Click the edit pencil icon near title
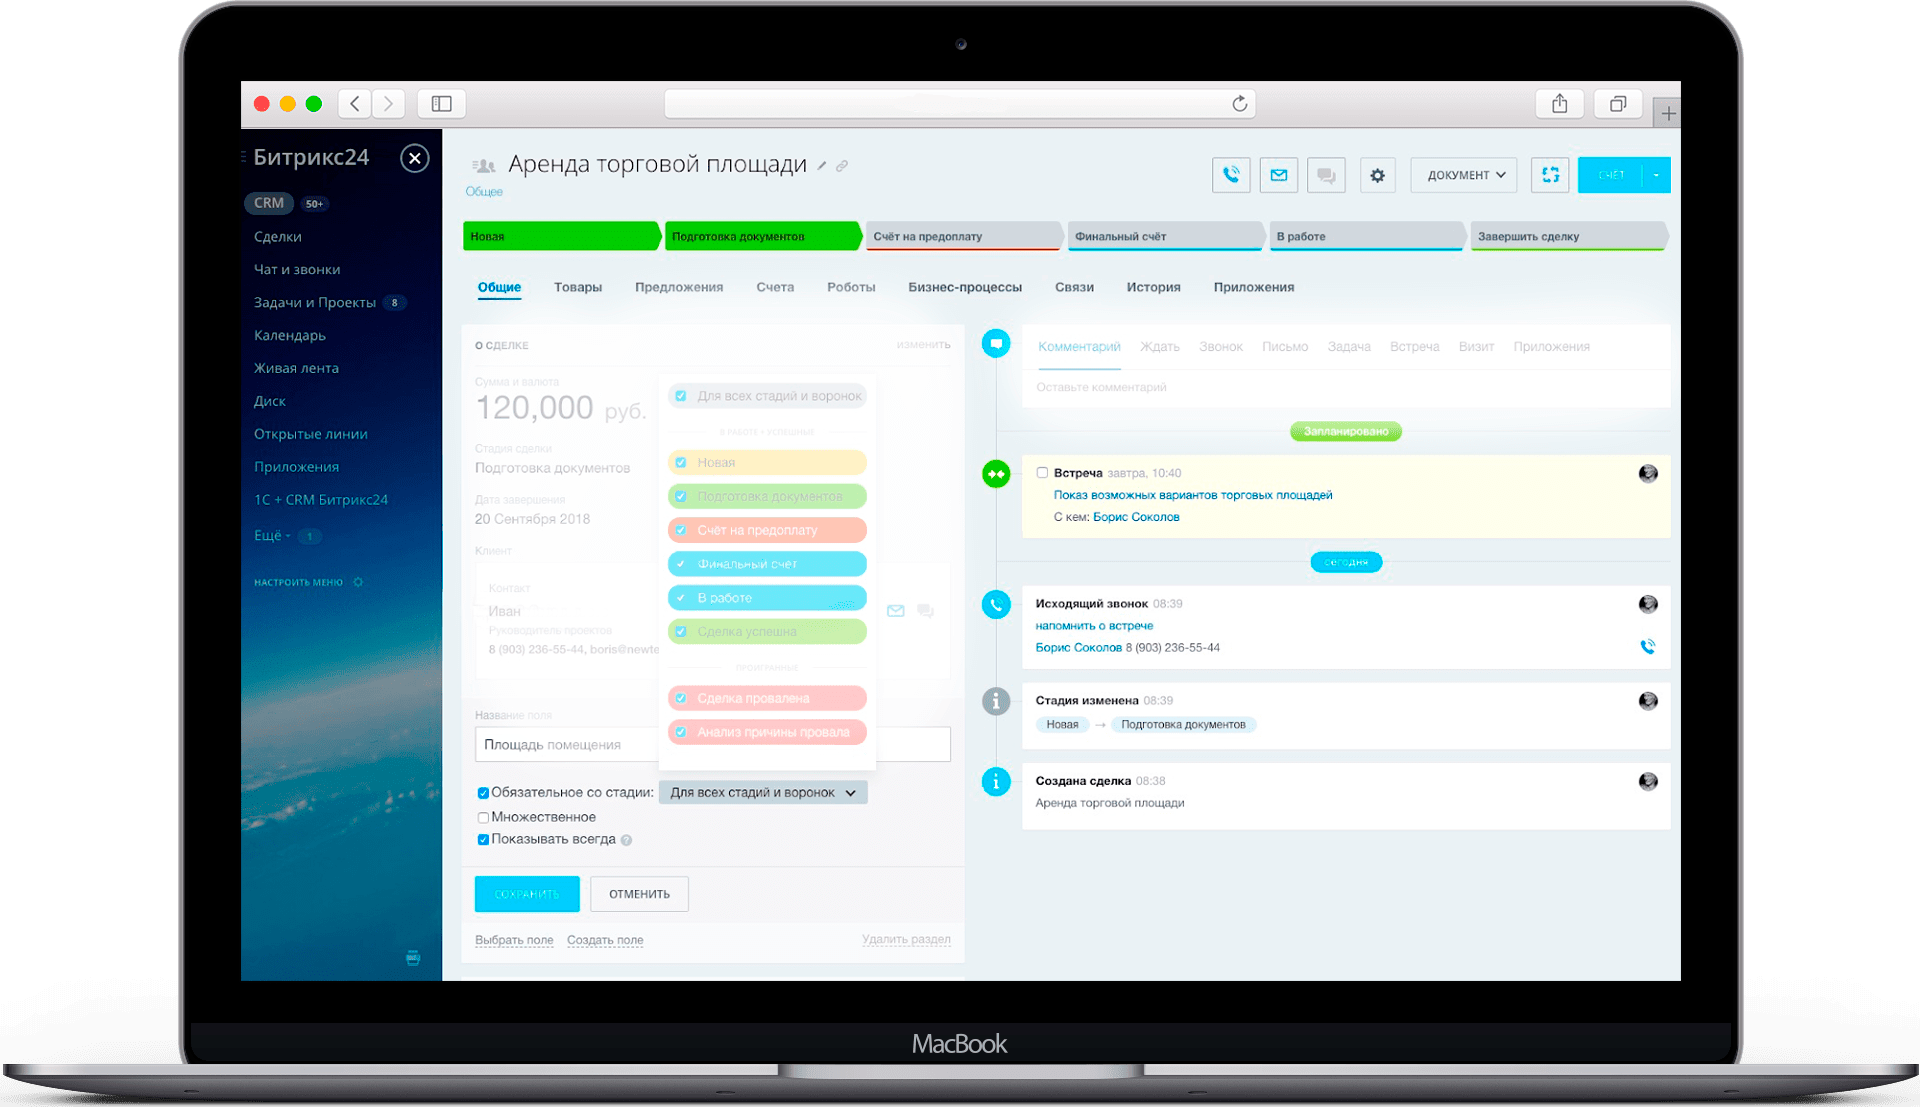1920x1107 pixels. tap(827, 165)
